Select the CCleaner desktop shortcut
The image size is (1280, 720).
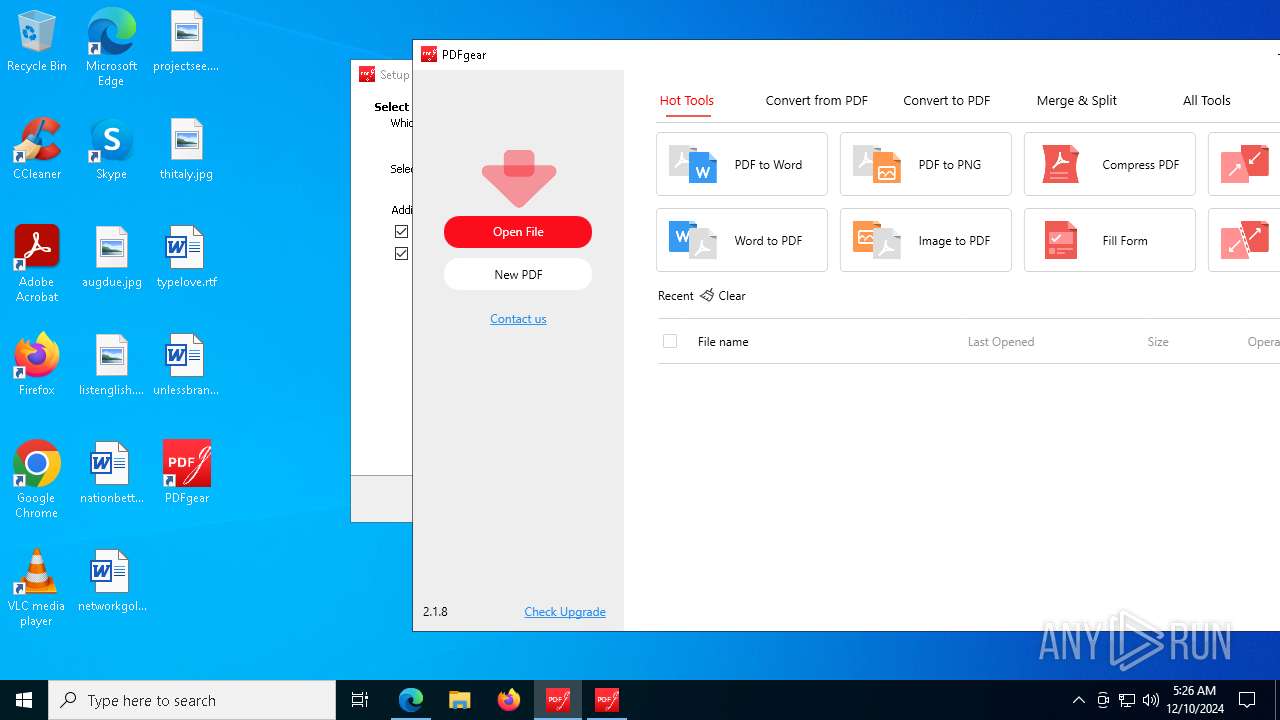(37, 150)
